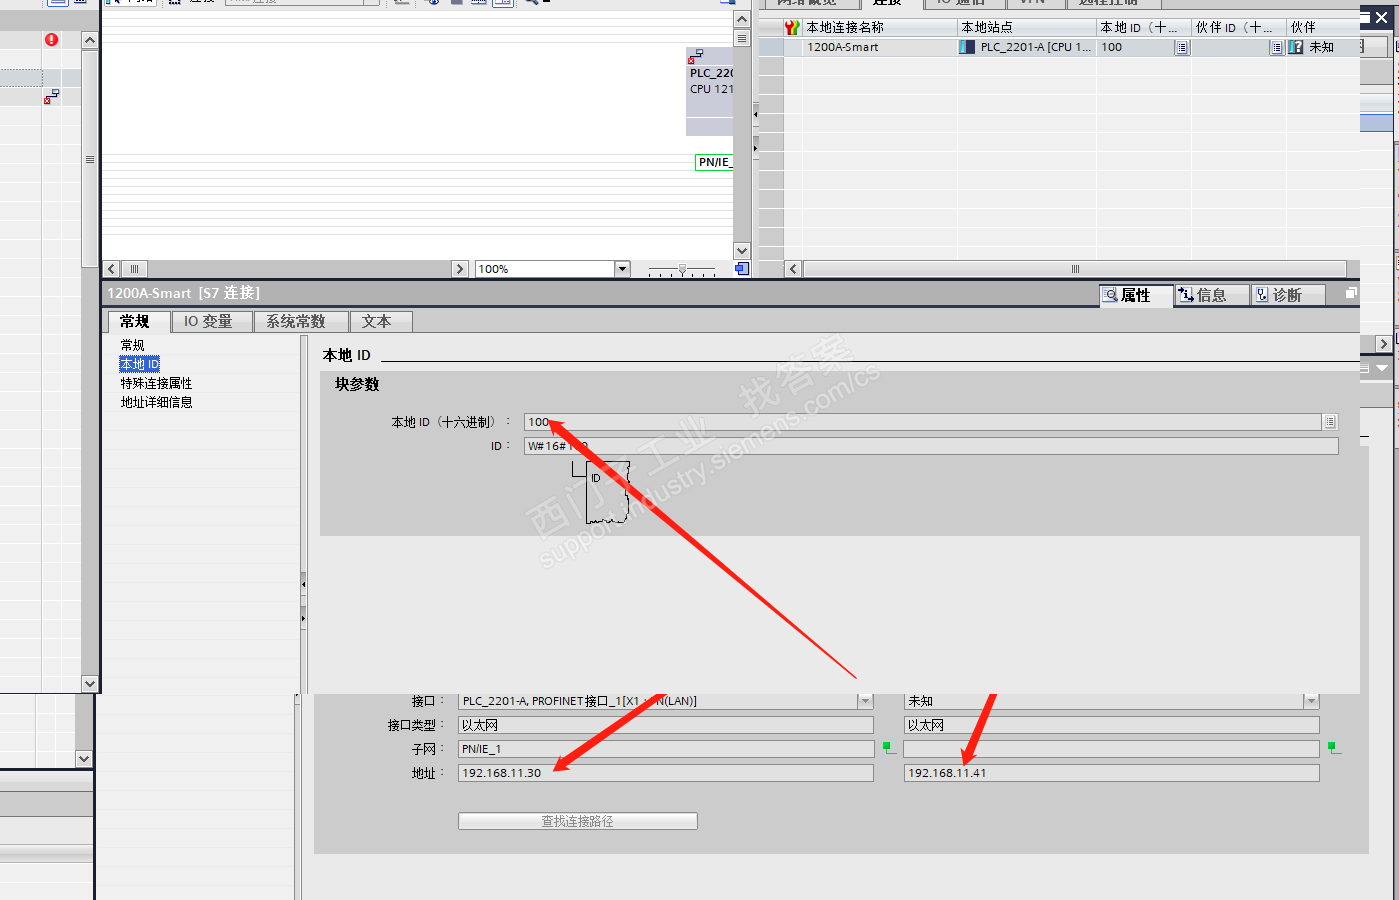Click the green subnet icon beside partner subnet

pos(1334,748)
